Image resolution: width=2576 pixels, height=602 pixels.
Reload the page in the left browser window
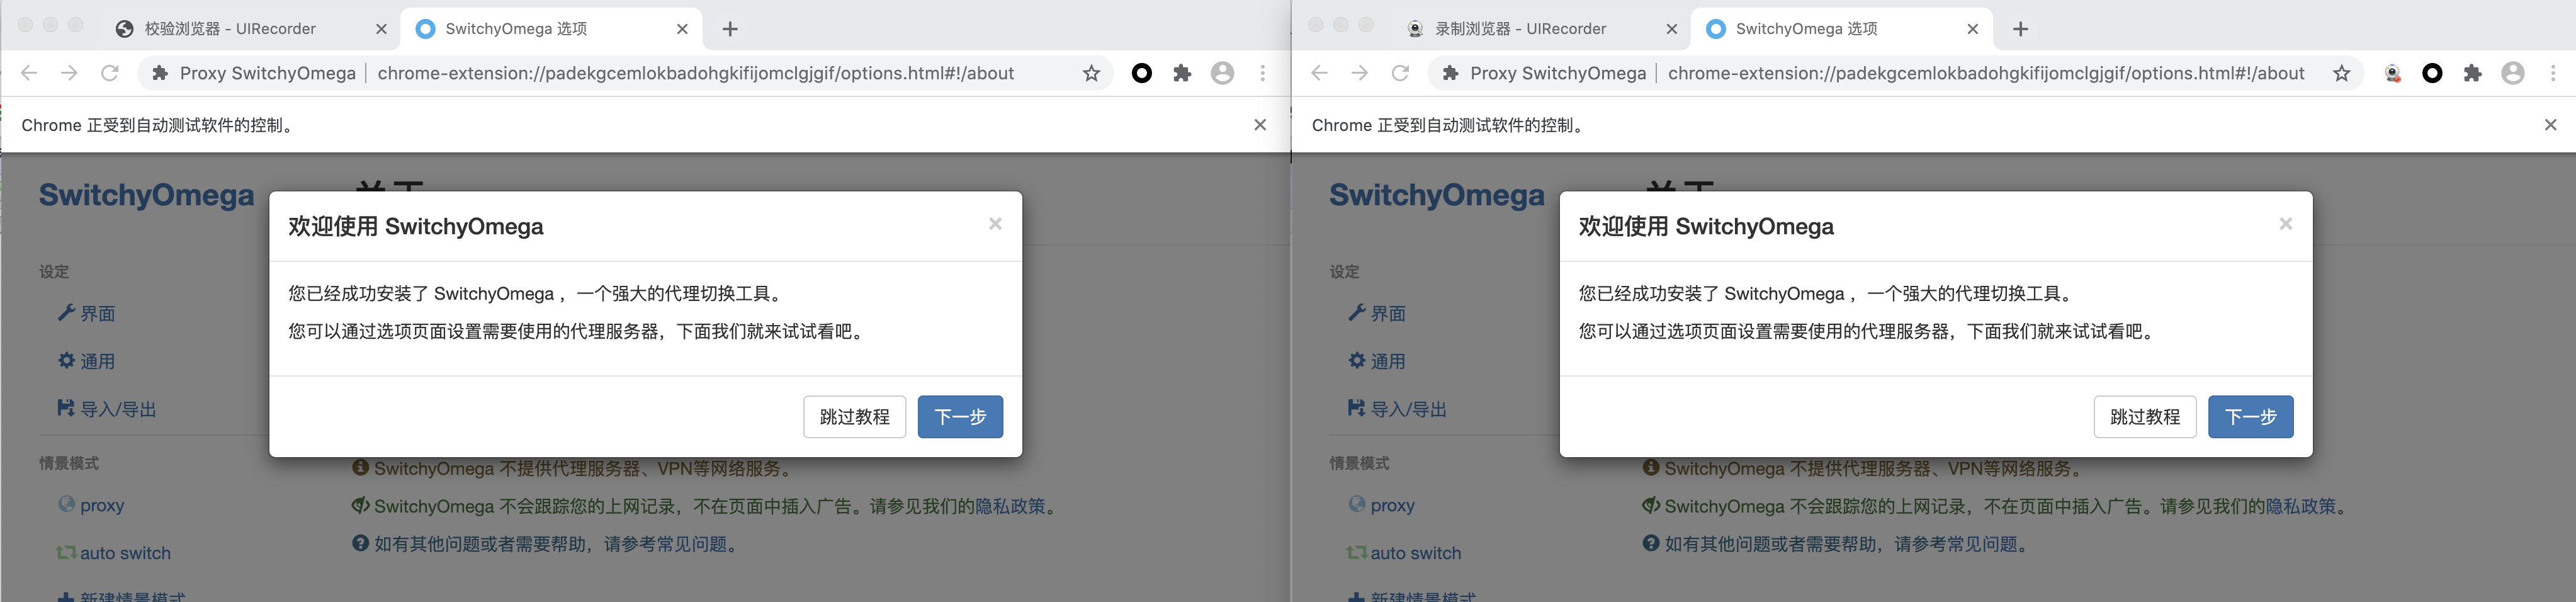pyautogui.click(x=110, y=73)
